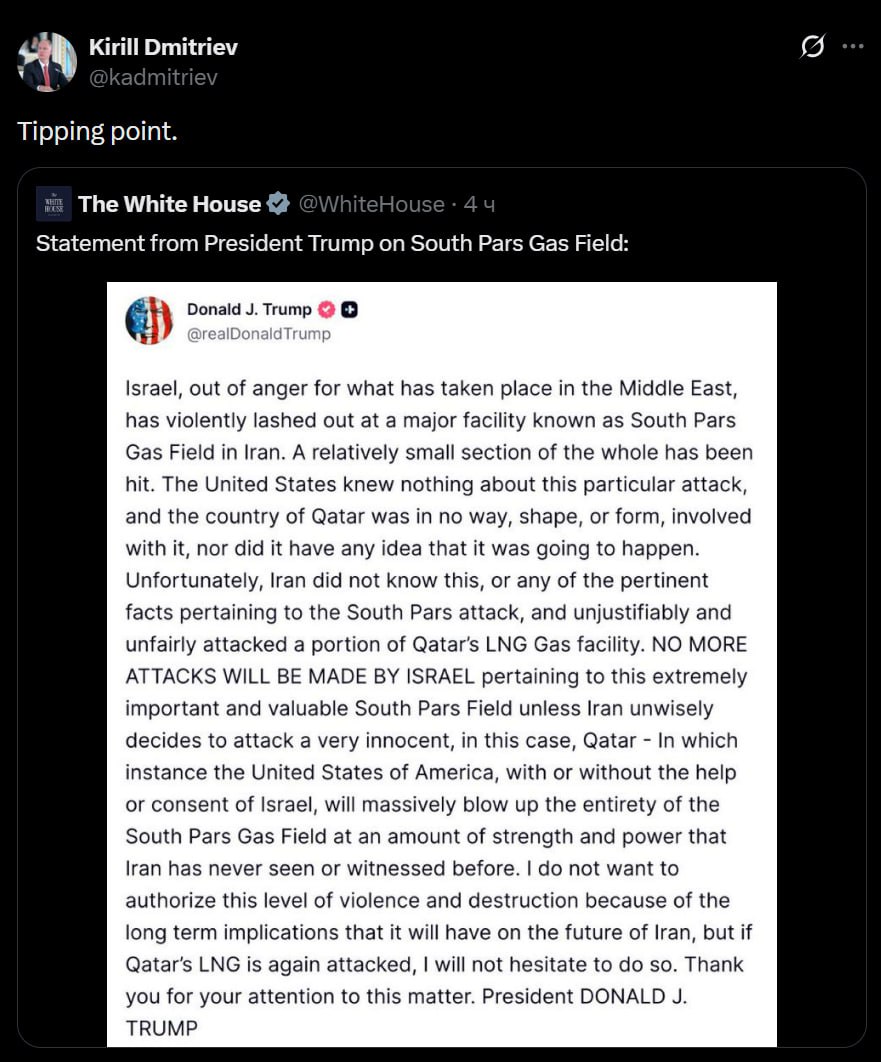This screenshot has height=1062, width=881.
Task: Click the Donald J. Trump name in image
Action: coord(249,309)
